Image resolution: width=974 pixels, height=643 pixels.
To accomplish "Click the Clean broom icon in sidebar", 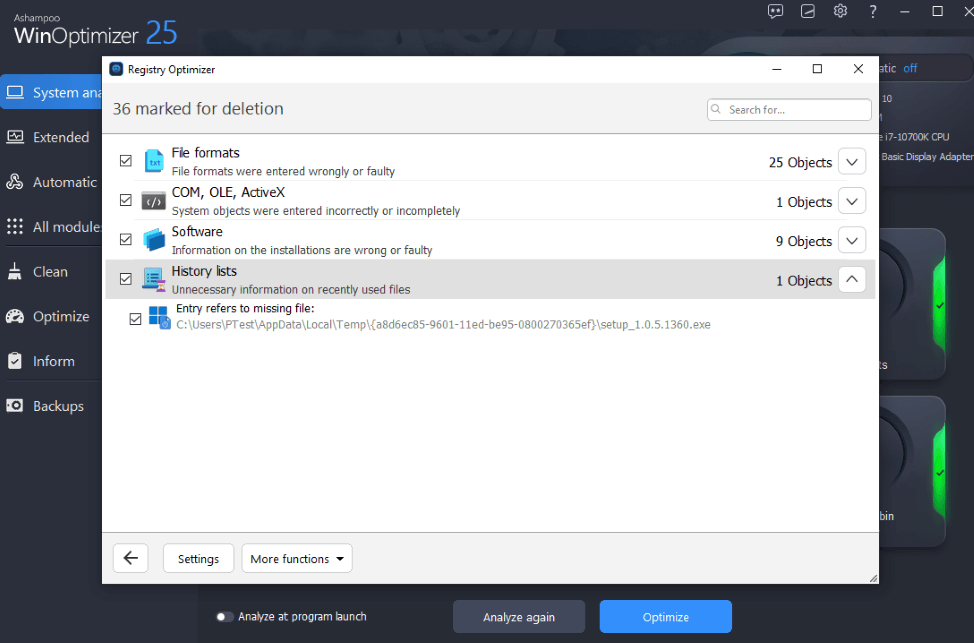I will [x=15, y=271].
